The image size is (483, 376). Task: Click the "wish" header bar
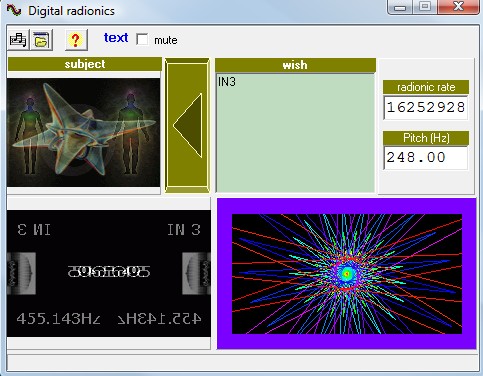coord(295,65)
